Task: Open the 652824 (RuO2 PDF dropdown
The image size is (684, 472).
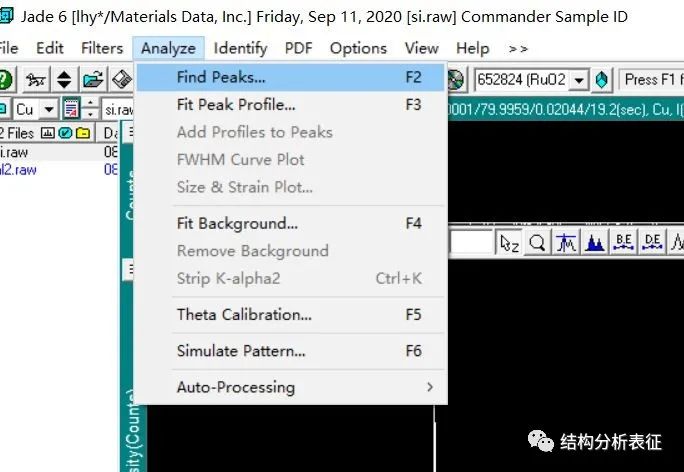Action: coord(579,80)
